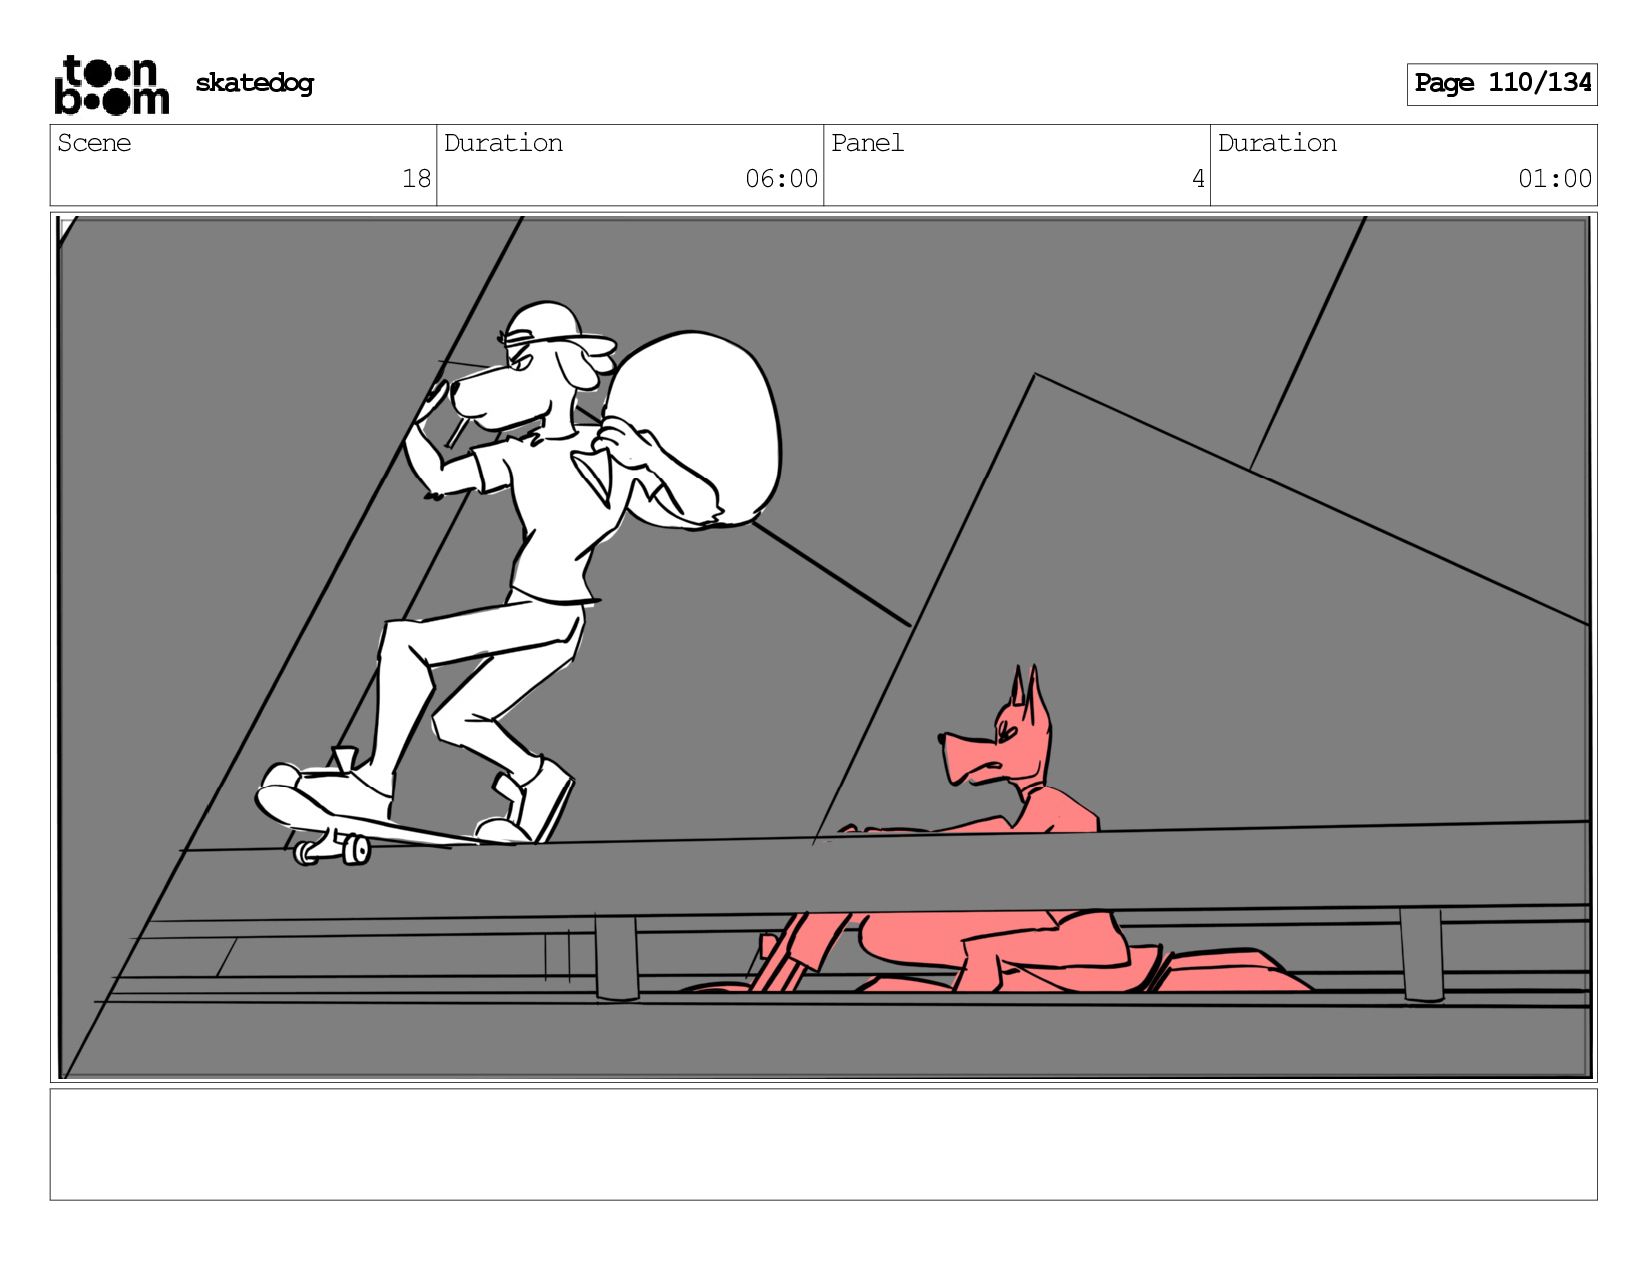
Task: Click the 'Page 110/134' page indicator
Action: tap(1502, 84)
